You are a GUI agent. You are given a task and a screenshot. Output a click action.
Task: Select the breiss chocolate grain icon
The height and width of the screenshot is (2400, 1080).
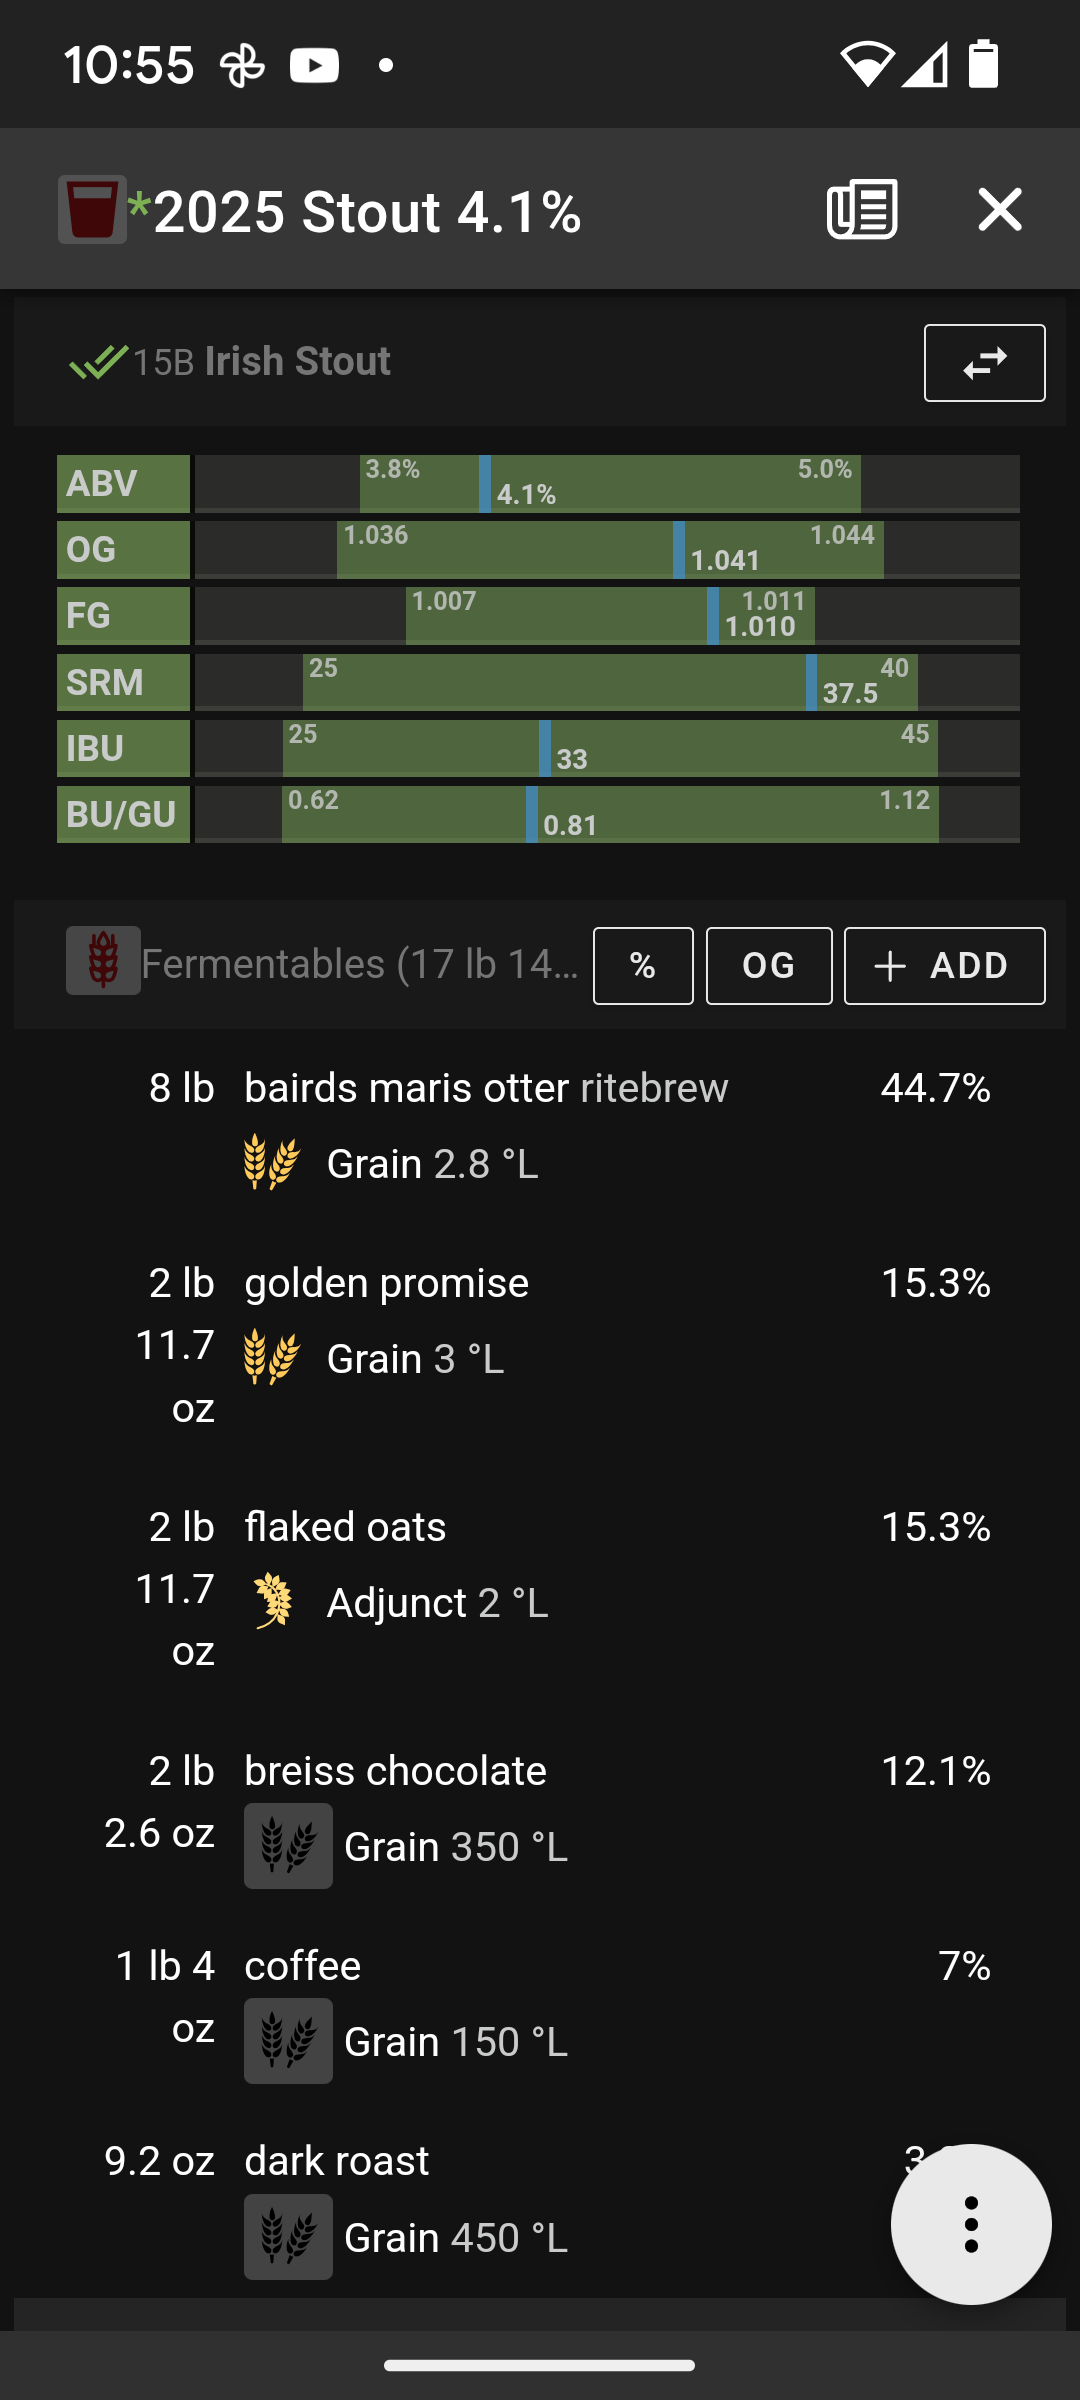288,1846
